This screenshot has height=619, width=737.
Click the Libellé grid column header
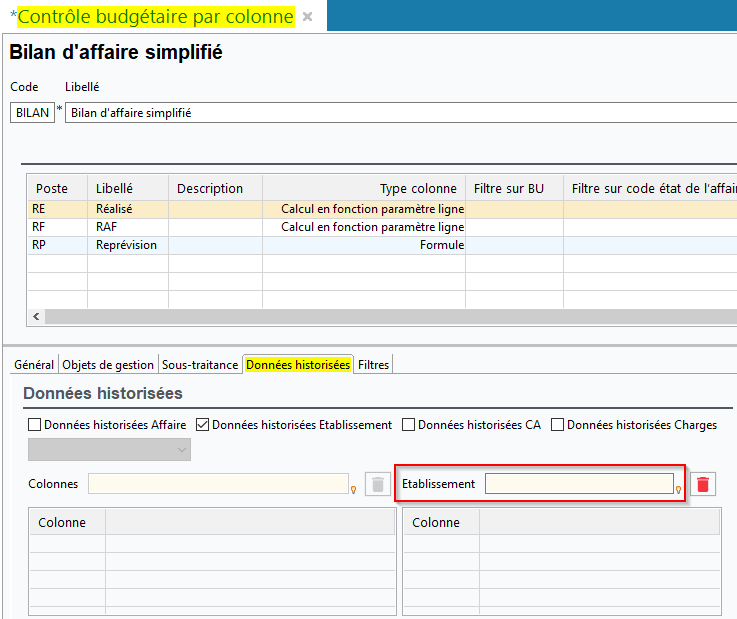point(128,188)
